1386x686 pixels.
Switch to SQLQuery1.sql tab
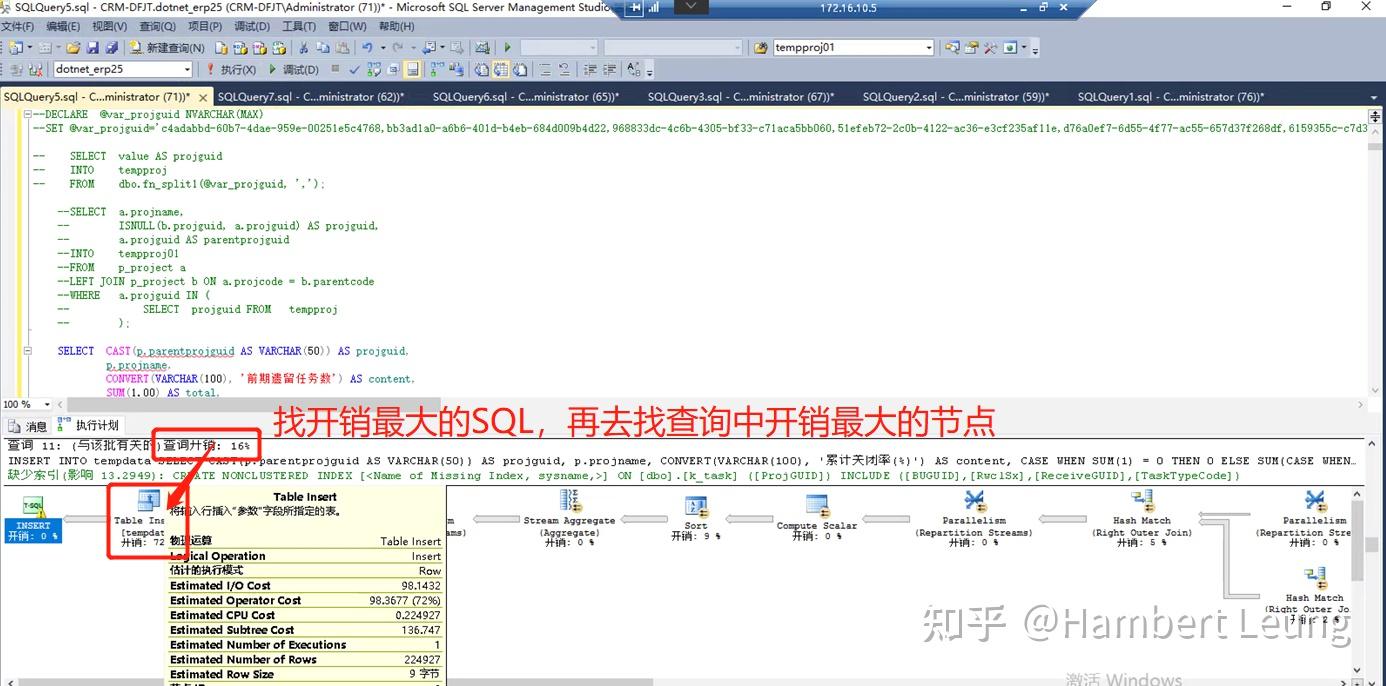(1171, 97)
